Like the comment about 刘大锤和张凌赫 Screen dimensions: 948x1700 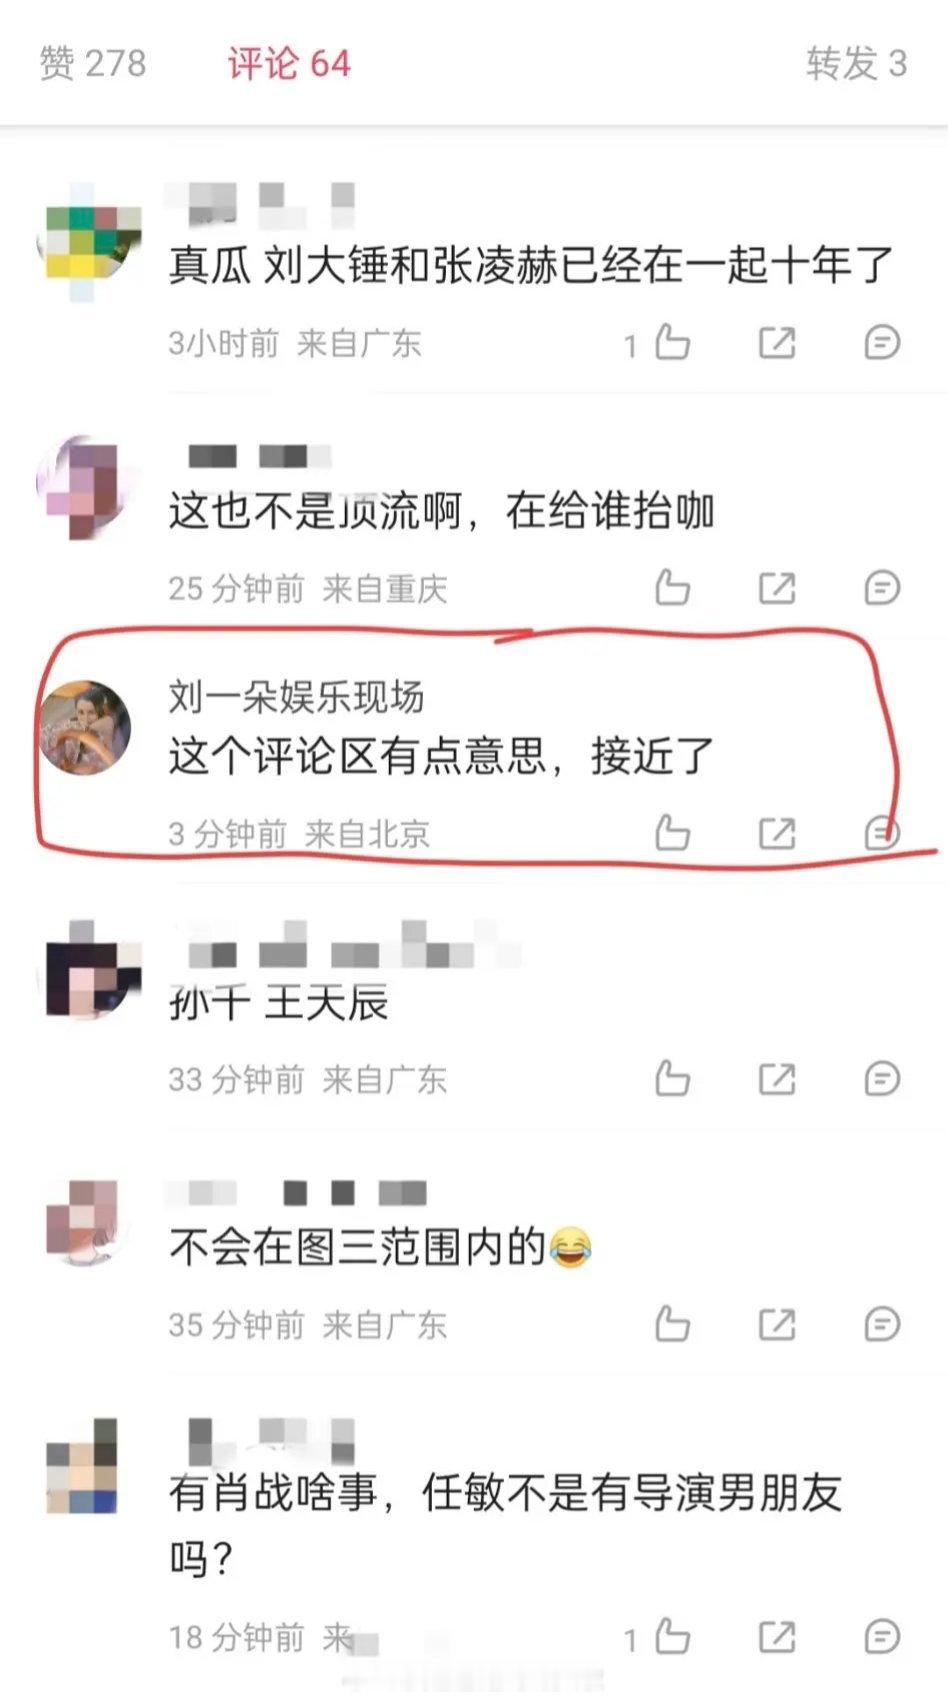[x=672, y=343]
